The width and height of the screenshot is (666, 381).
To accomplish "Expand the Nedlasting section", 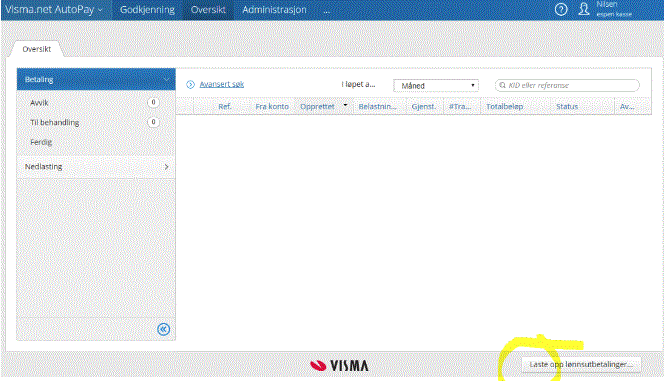I will (96, 167).
